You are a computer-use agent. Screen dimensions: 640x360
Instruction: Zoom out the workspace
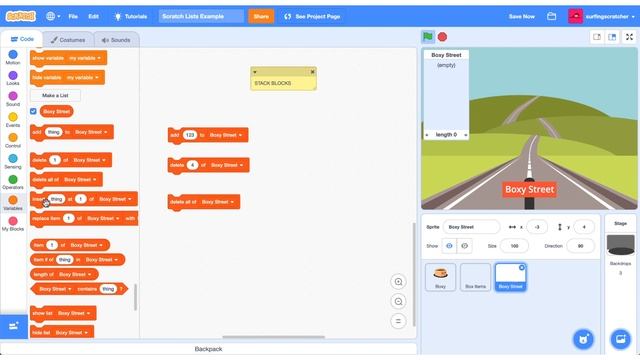pos(398,302)
